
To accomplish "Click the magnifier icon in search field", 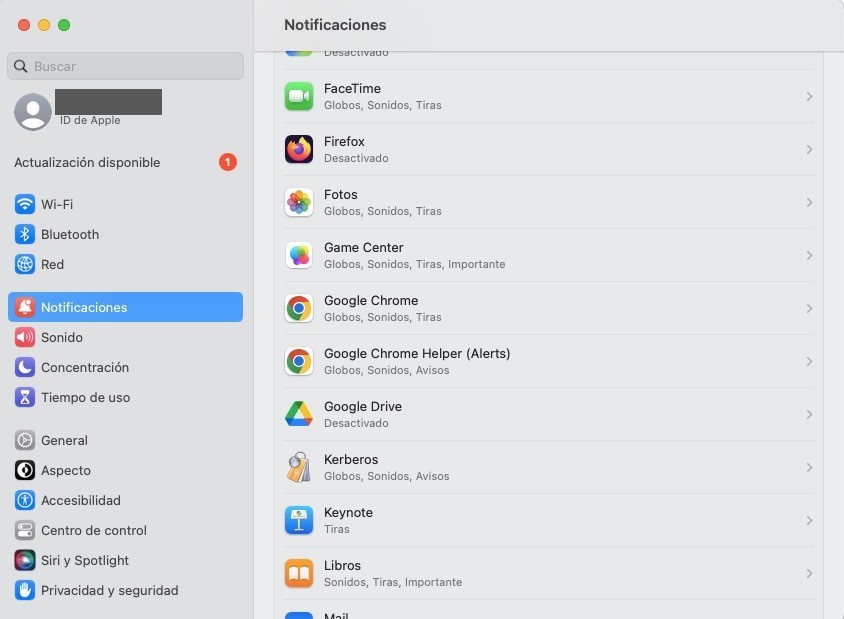I will click(x=20, y=66).
